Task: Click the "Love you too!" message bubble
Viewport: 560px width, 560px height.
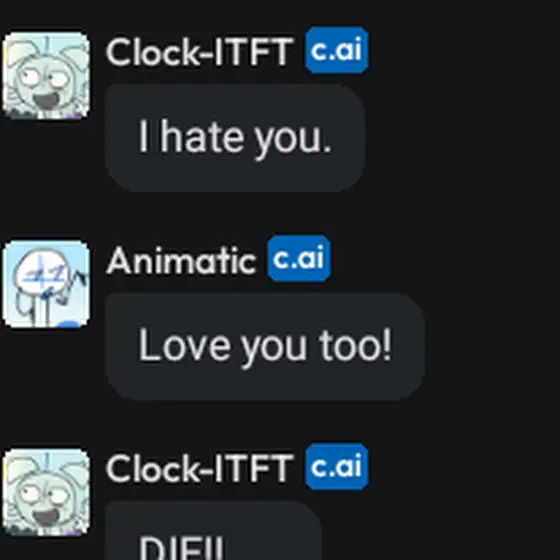Action: click(265, 346)
